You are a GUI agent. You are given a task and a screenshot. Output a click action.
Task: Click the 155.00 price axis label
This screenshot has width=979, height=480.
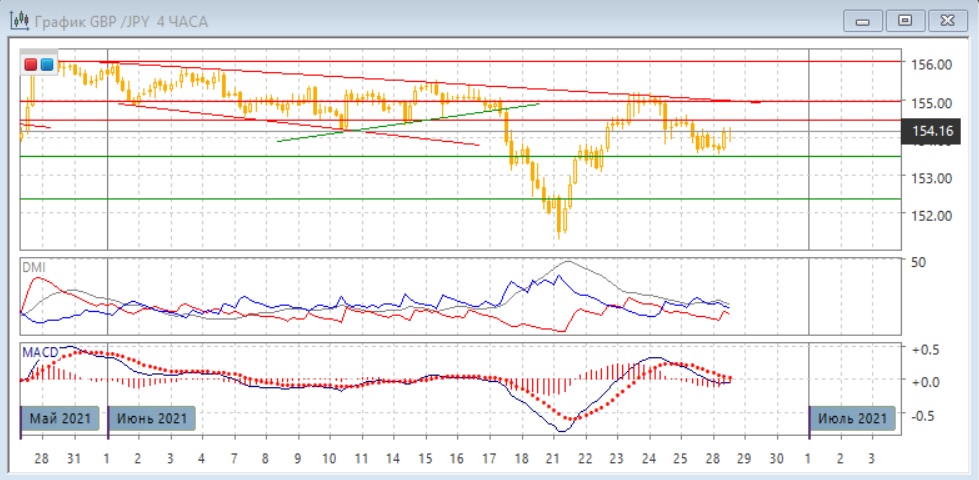(x=930, y=102)
